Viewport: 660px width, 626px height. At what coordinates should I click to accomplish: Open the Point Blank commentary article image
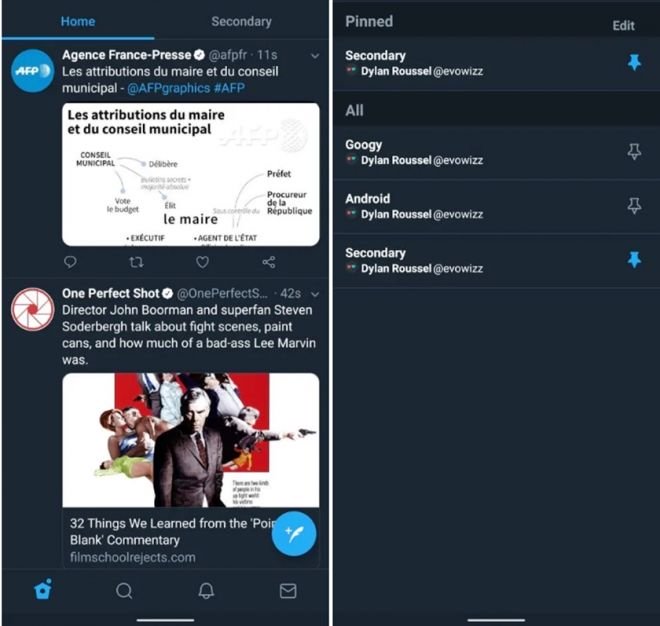(x=191, y=440)
